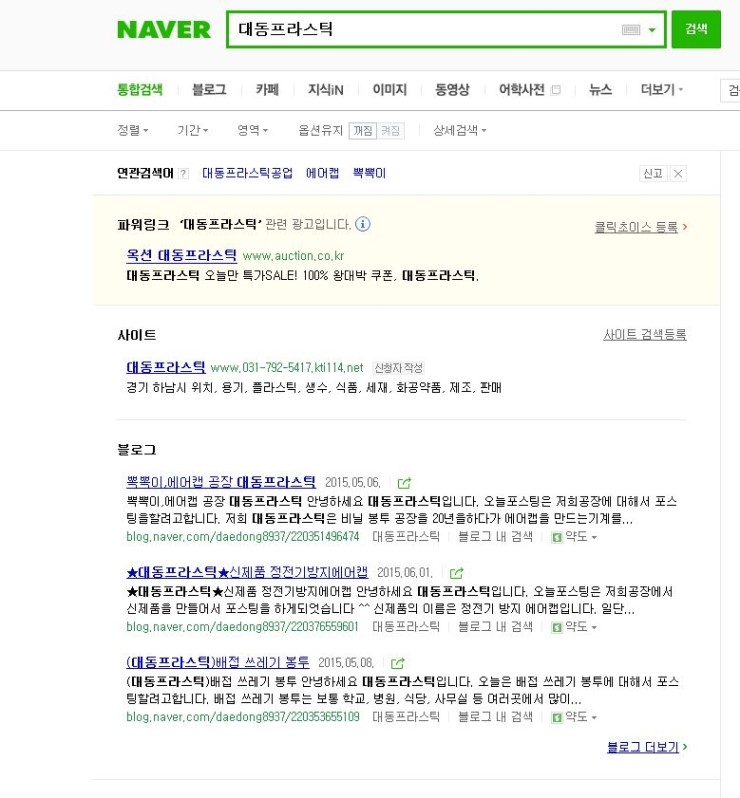The image size is (740, 798).
Task: Switch to the 카페 tab
Action: pyautogui.click(x=267, y=90)
